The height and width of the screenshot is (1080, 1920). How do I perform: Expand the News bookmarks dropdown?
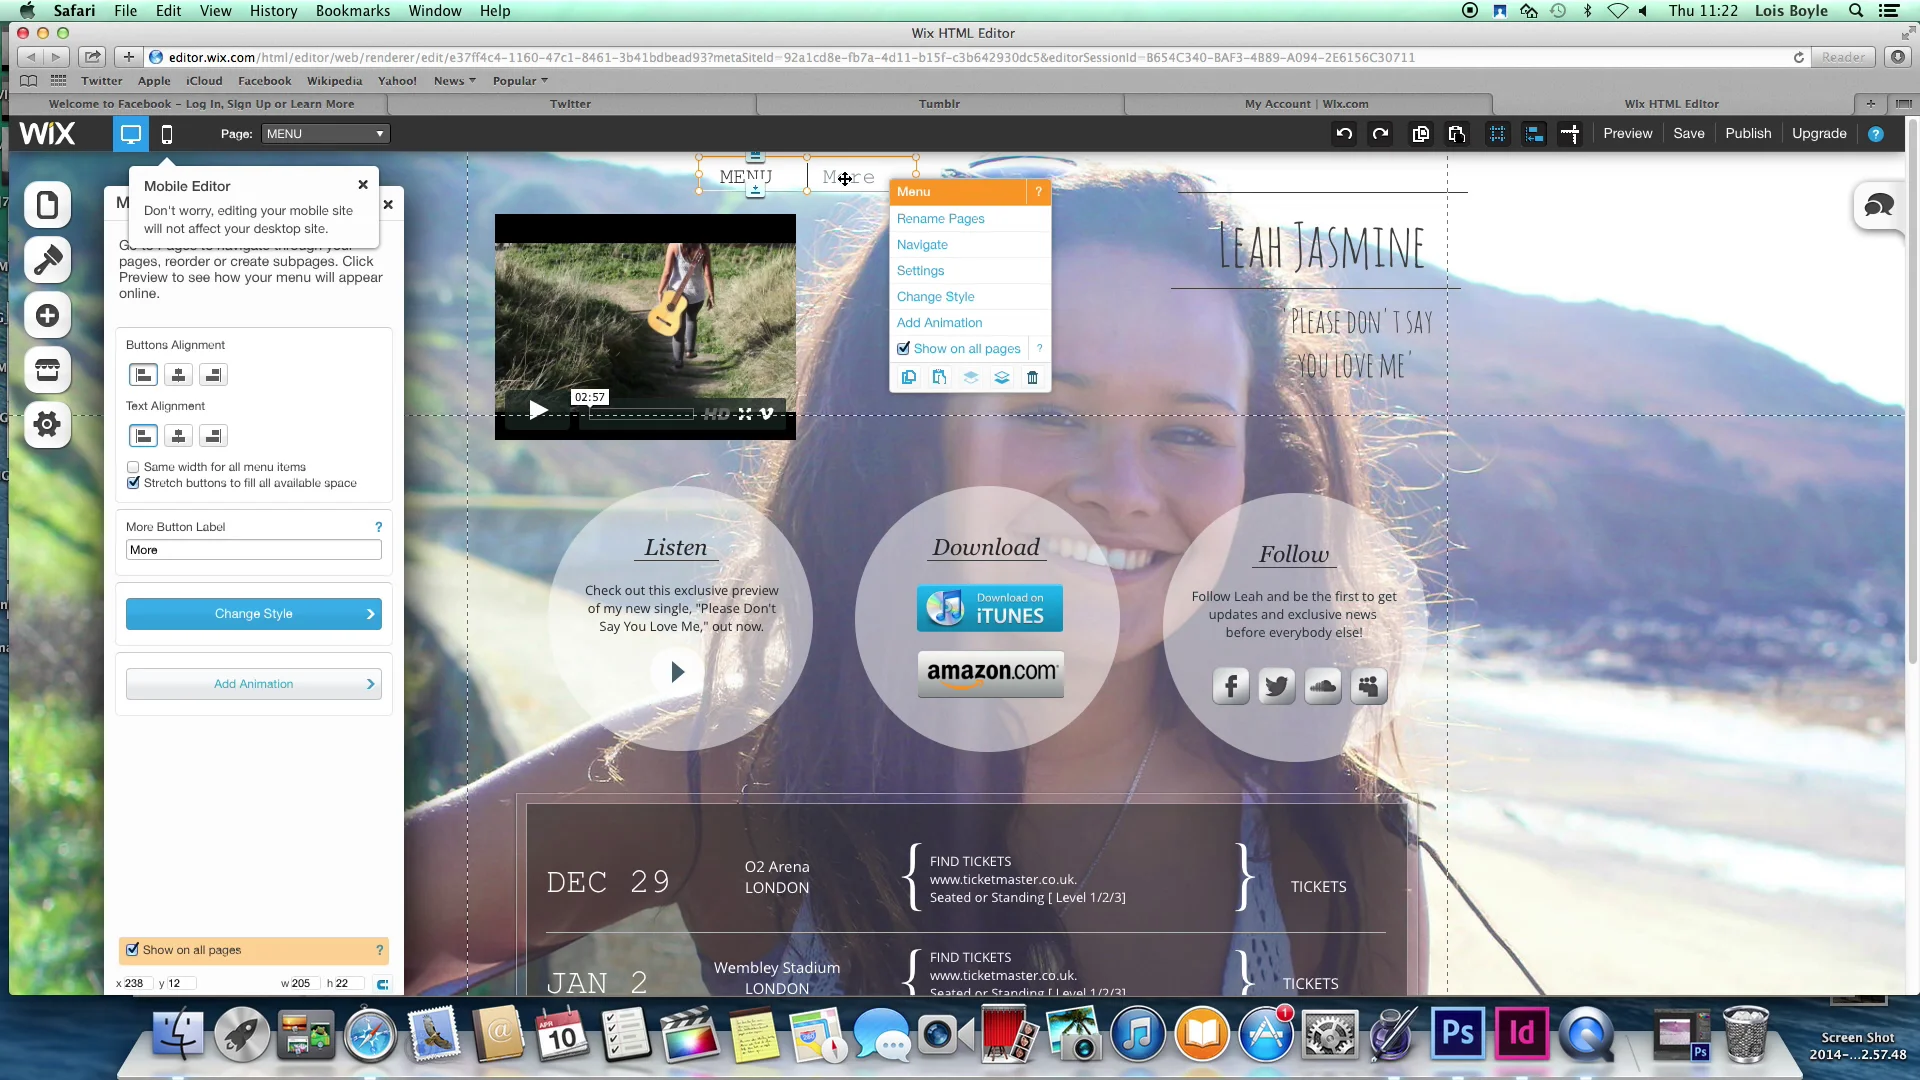point(455,81)
